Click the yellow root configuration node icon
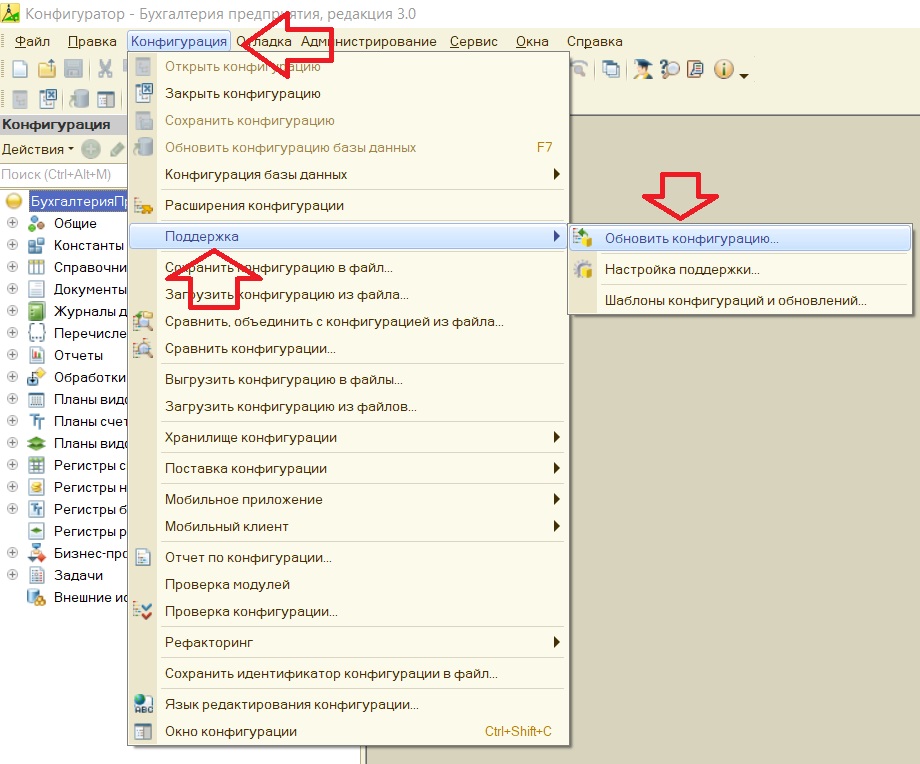This screenshot has height=764, width=920. pyautogui.click(x=13, y=201)
